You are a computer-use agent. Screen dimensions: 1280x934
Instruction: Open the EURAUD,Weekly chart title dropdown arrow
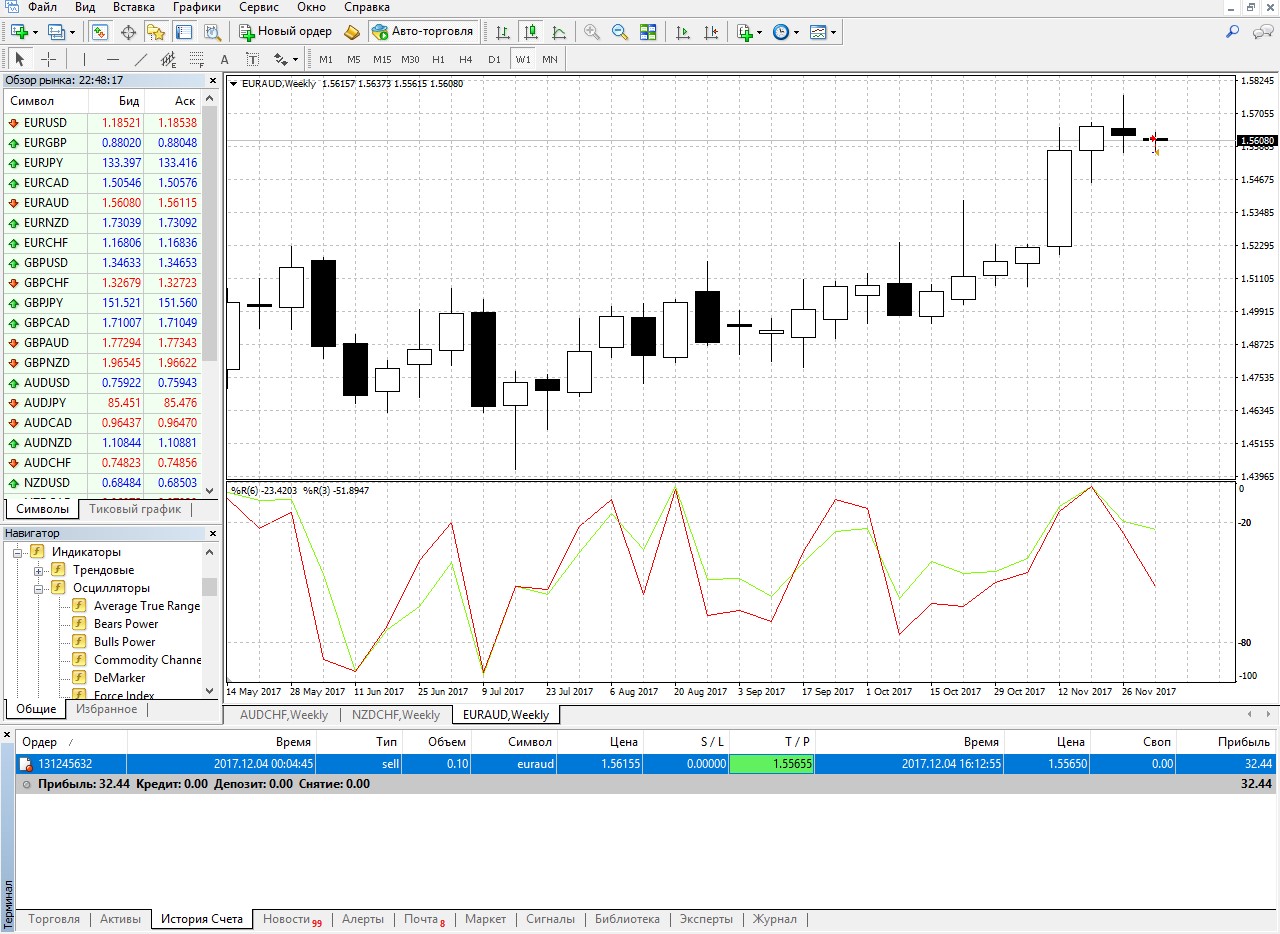[234, 84]
